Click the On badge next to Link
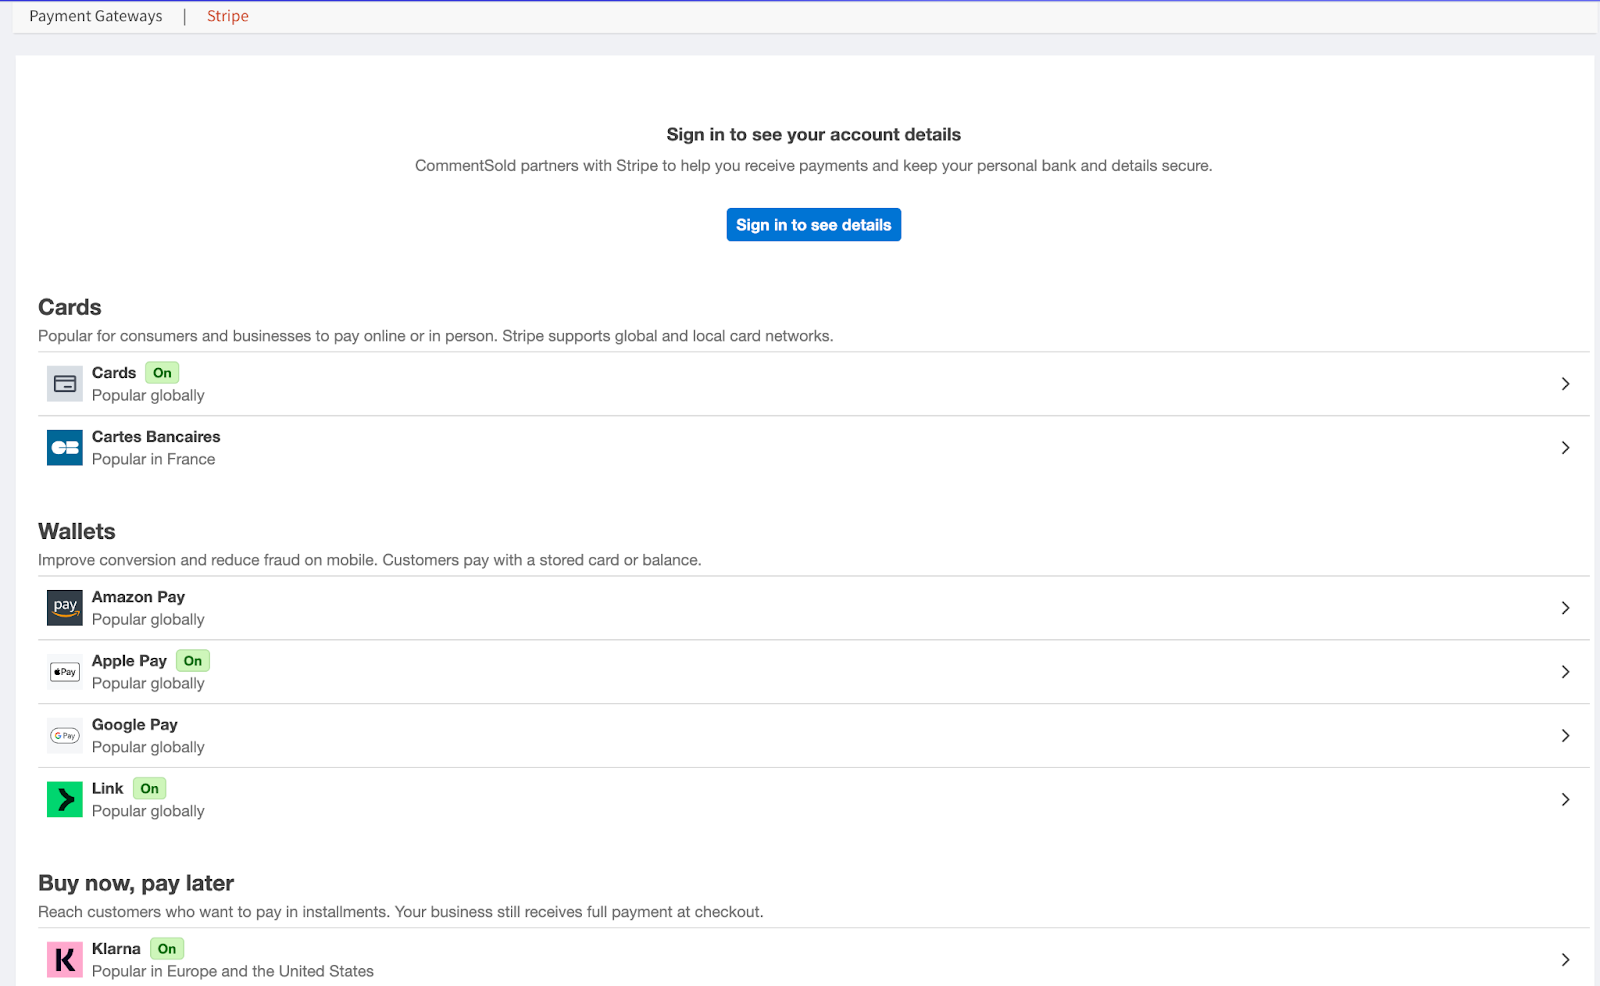 pyautogui.click(x=149, y=789)
